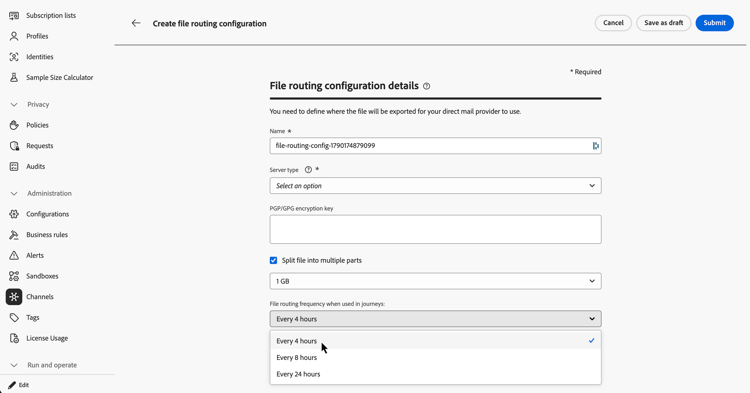The width and height of the screenshot is (750, 393).
Task: Open Sandboxes link in sidebar
Action: [42, 276]
